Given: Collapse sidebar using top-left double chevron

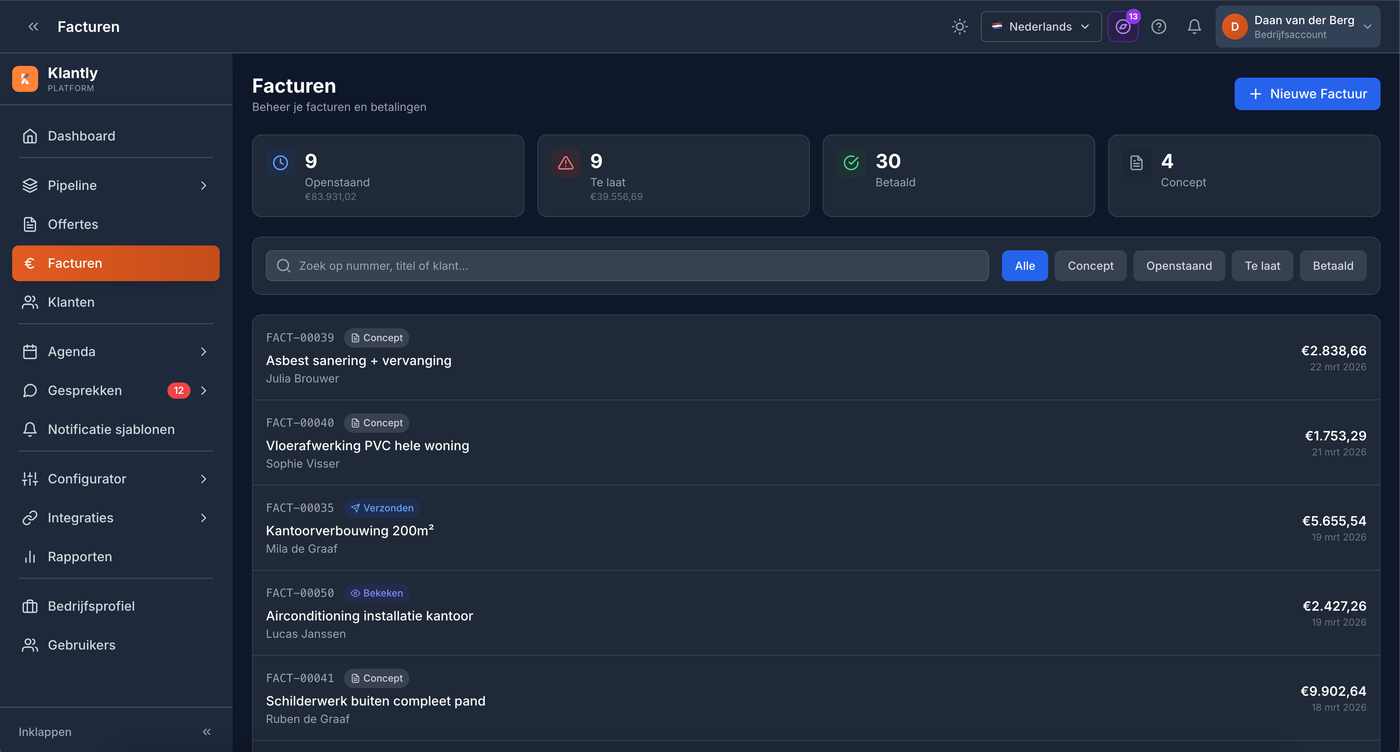Looking at the screenshot, I should click(33, 27).
